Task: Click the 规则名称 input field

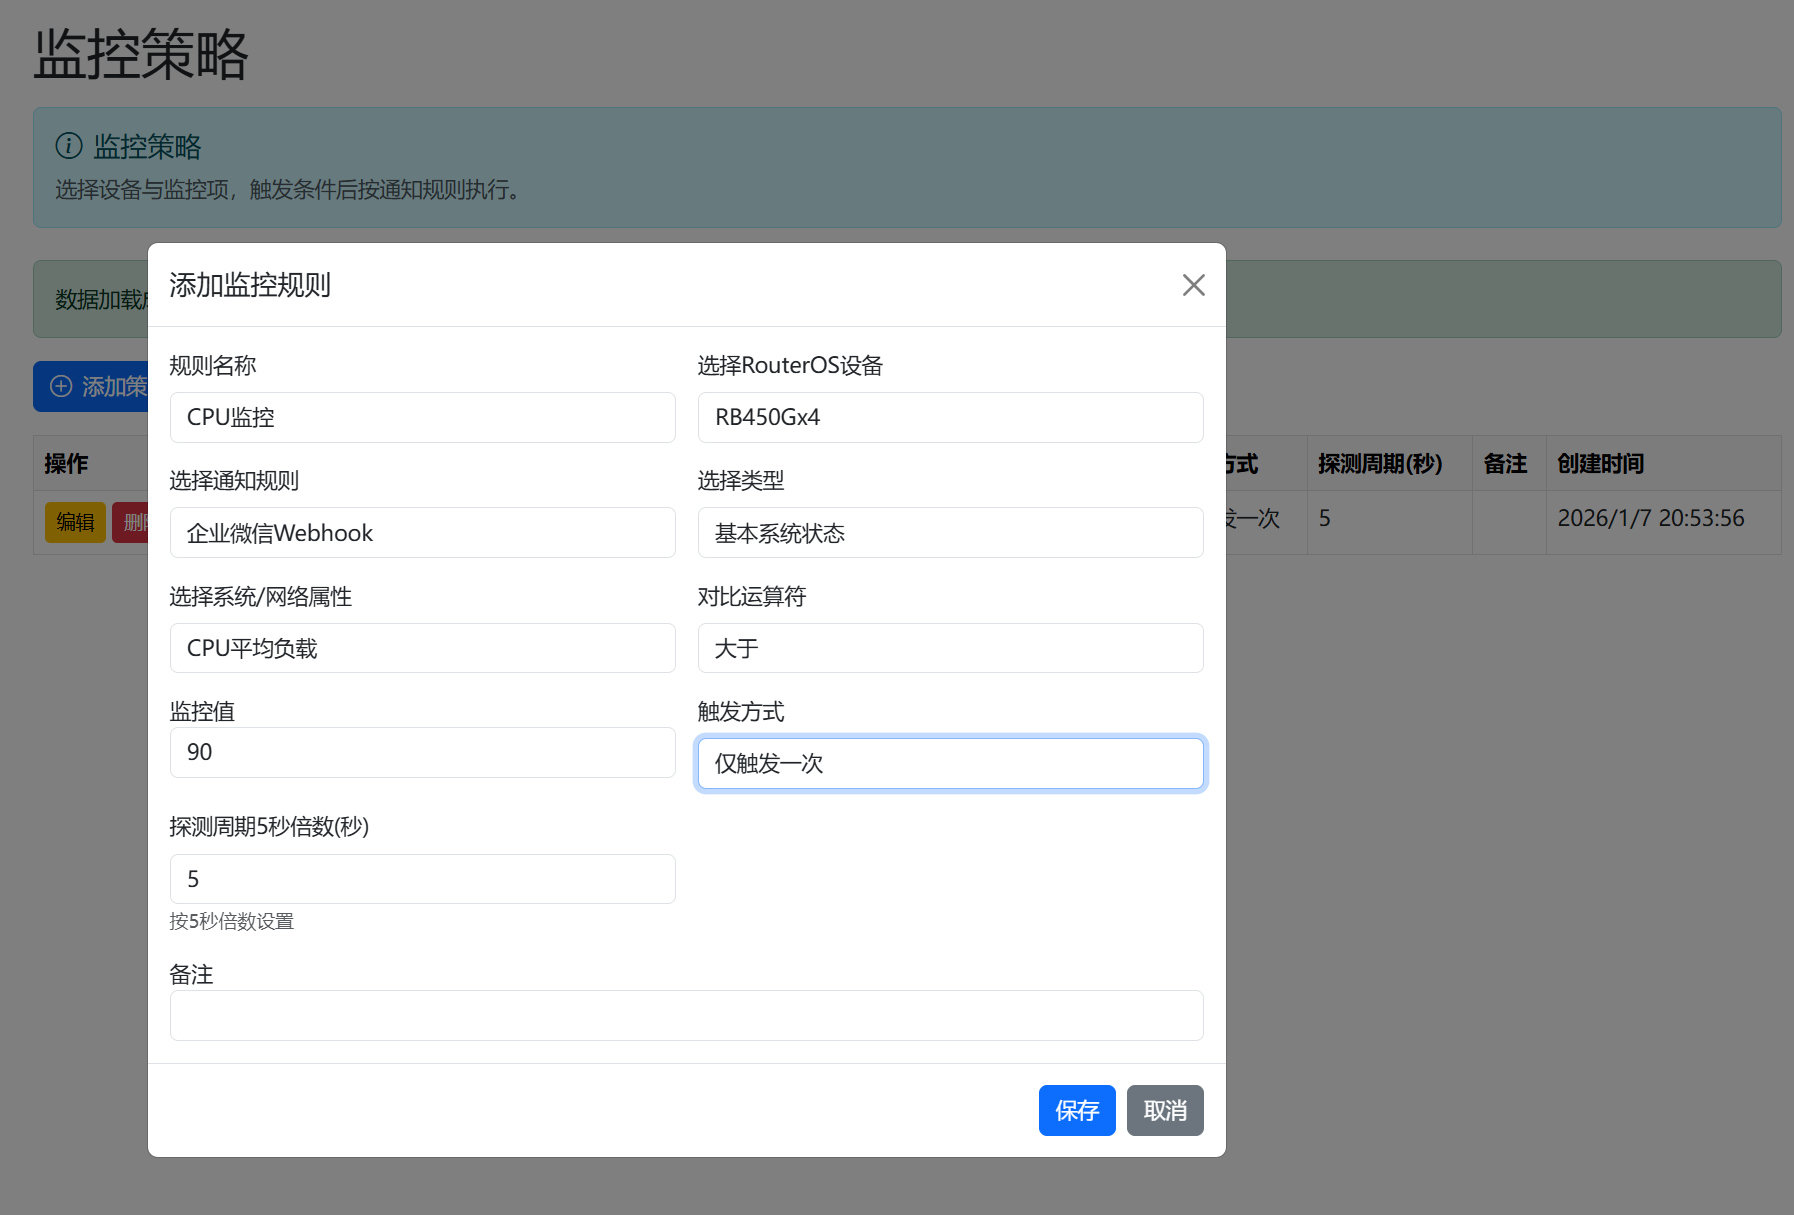Action: pos(422,417)
